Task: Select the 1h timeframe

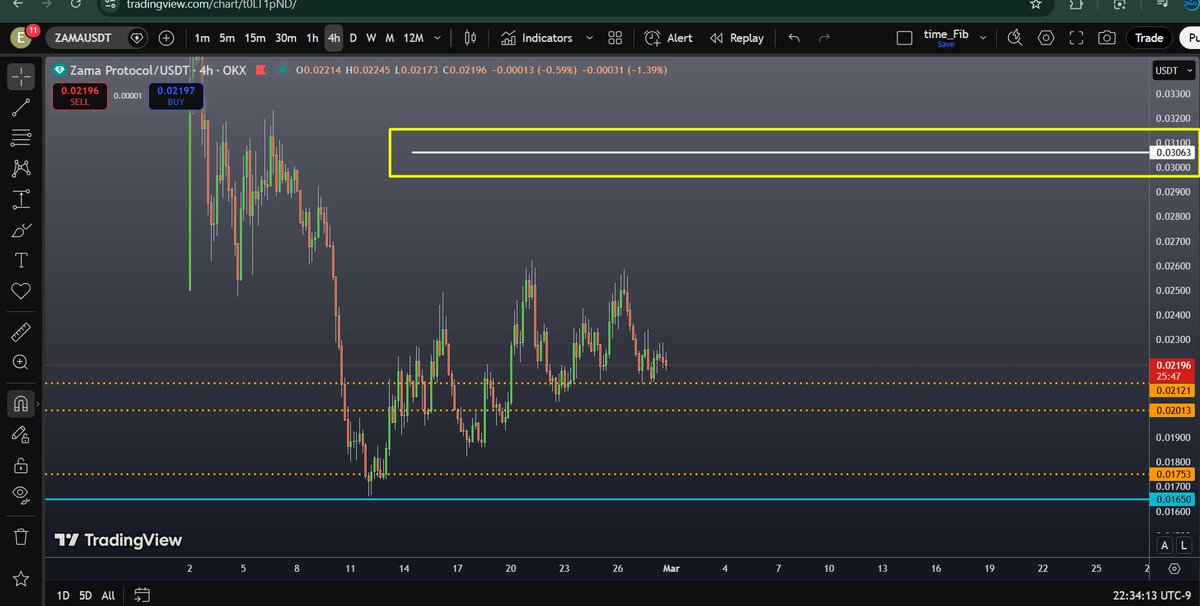Action: pyautogui.click(x=312, y=38)
